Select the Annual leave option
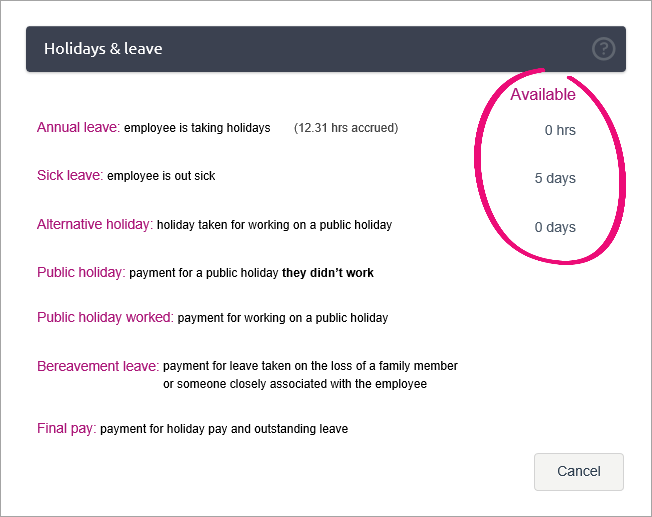 pyautogui.click(x=78, y=128)
